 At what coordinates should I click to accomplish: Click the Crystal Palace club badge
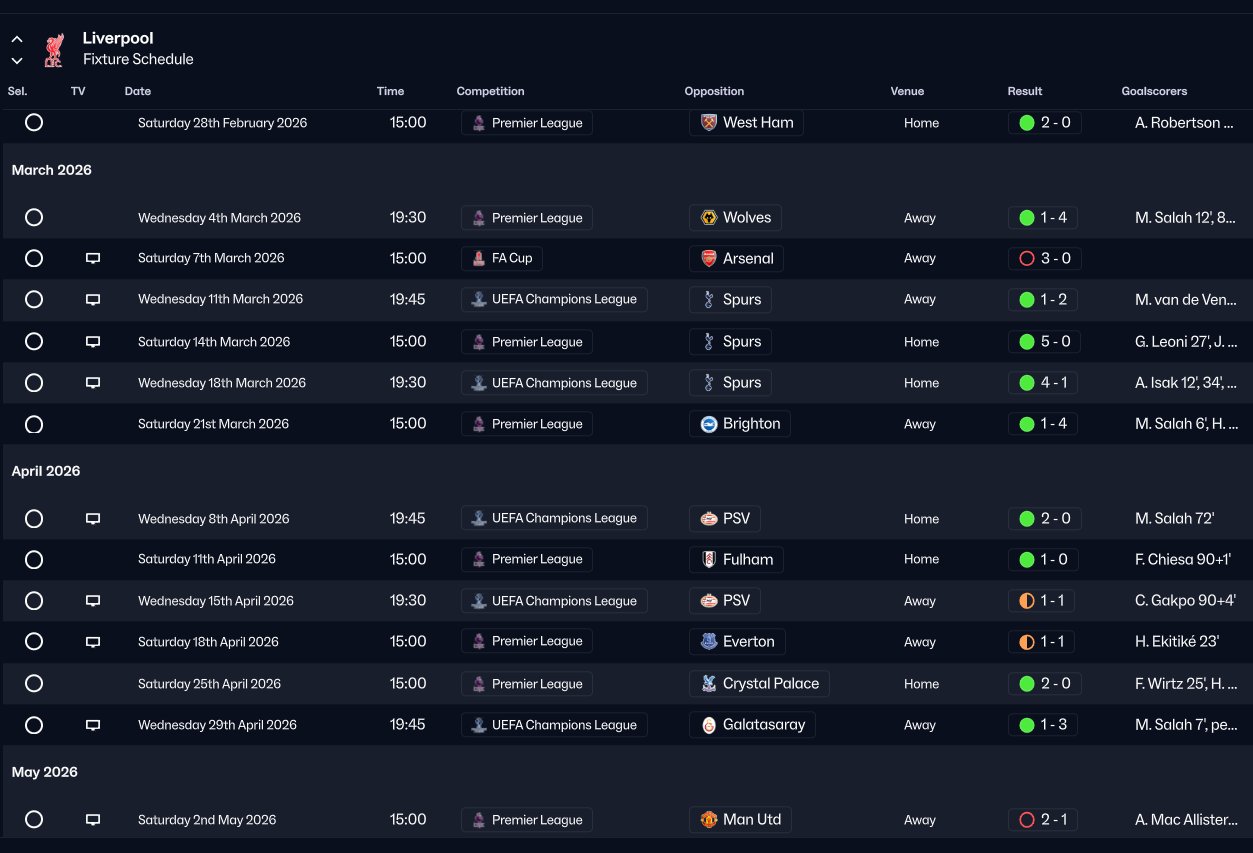point(709,684)
